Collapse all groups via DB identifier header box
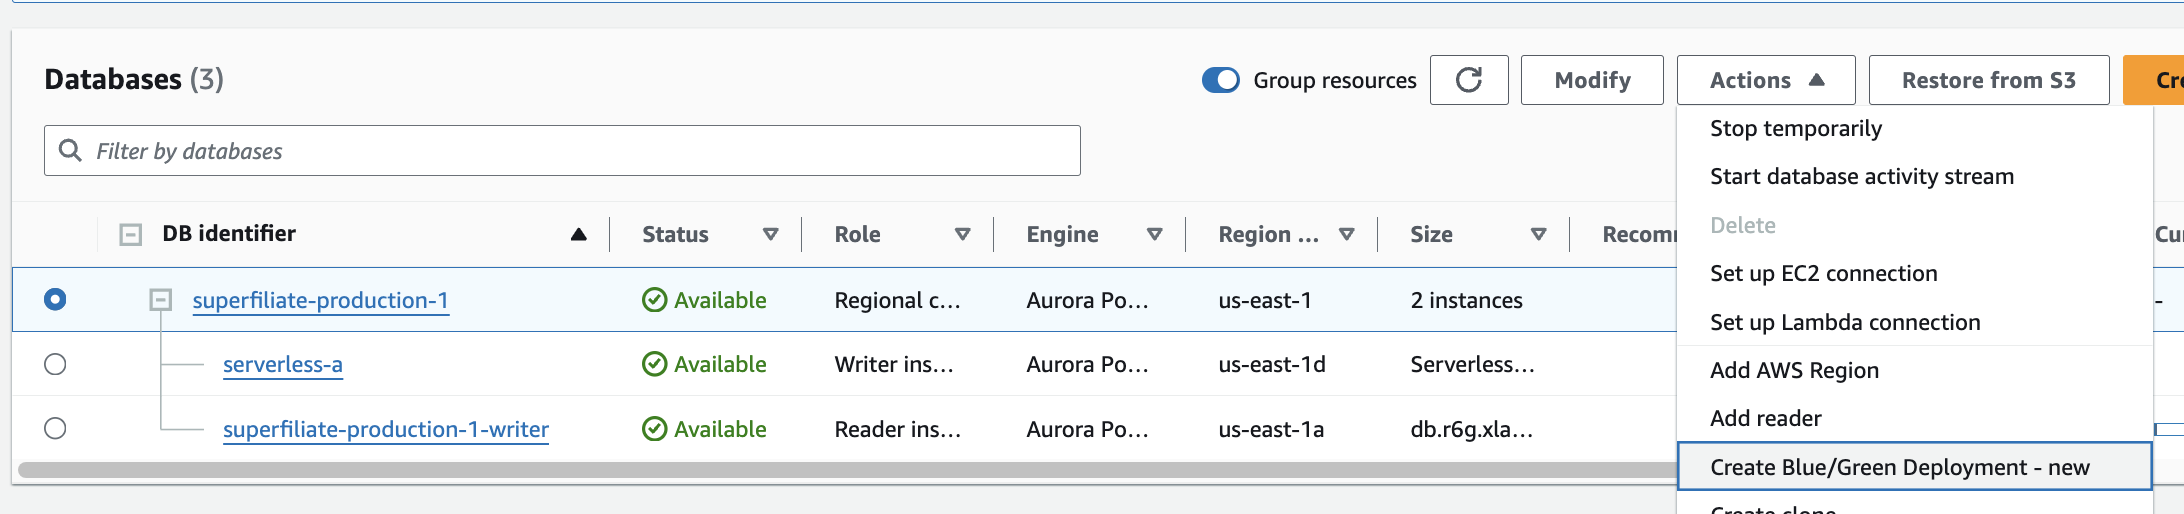 point(130,234)
